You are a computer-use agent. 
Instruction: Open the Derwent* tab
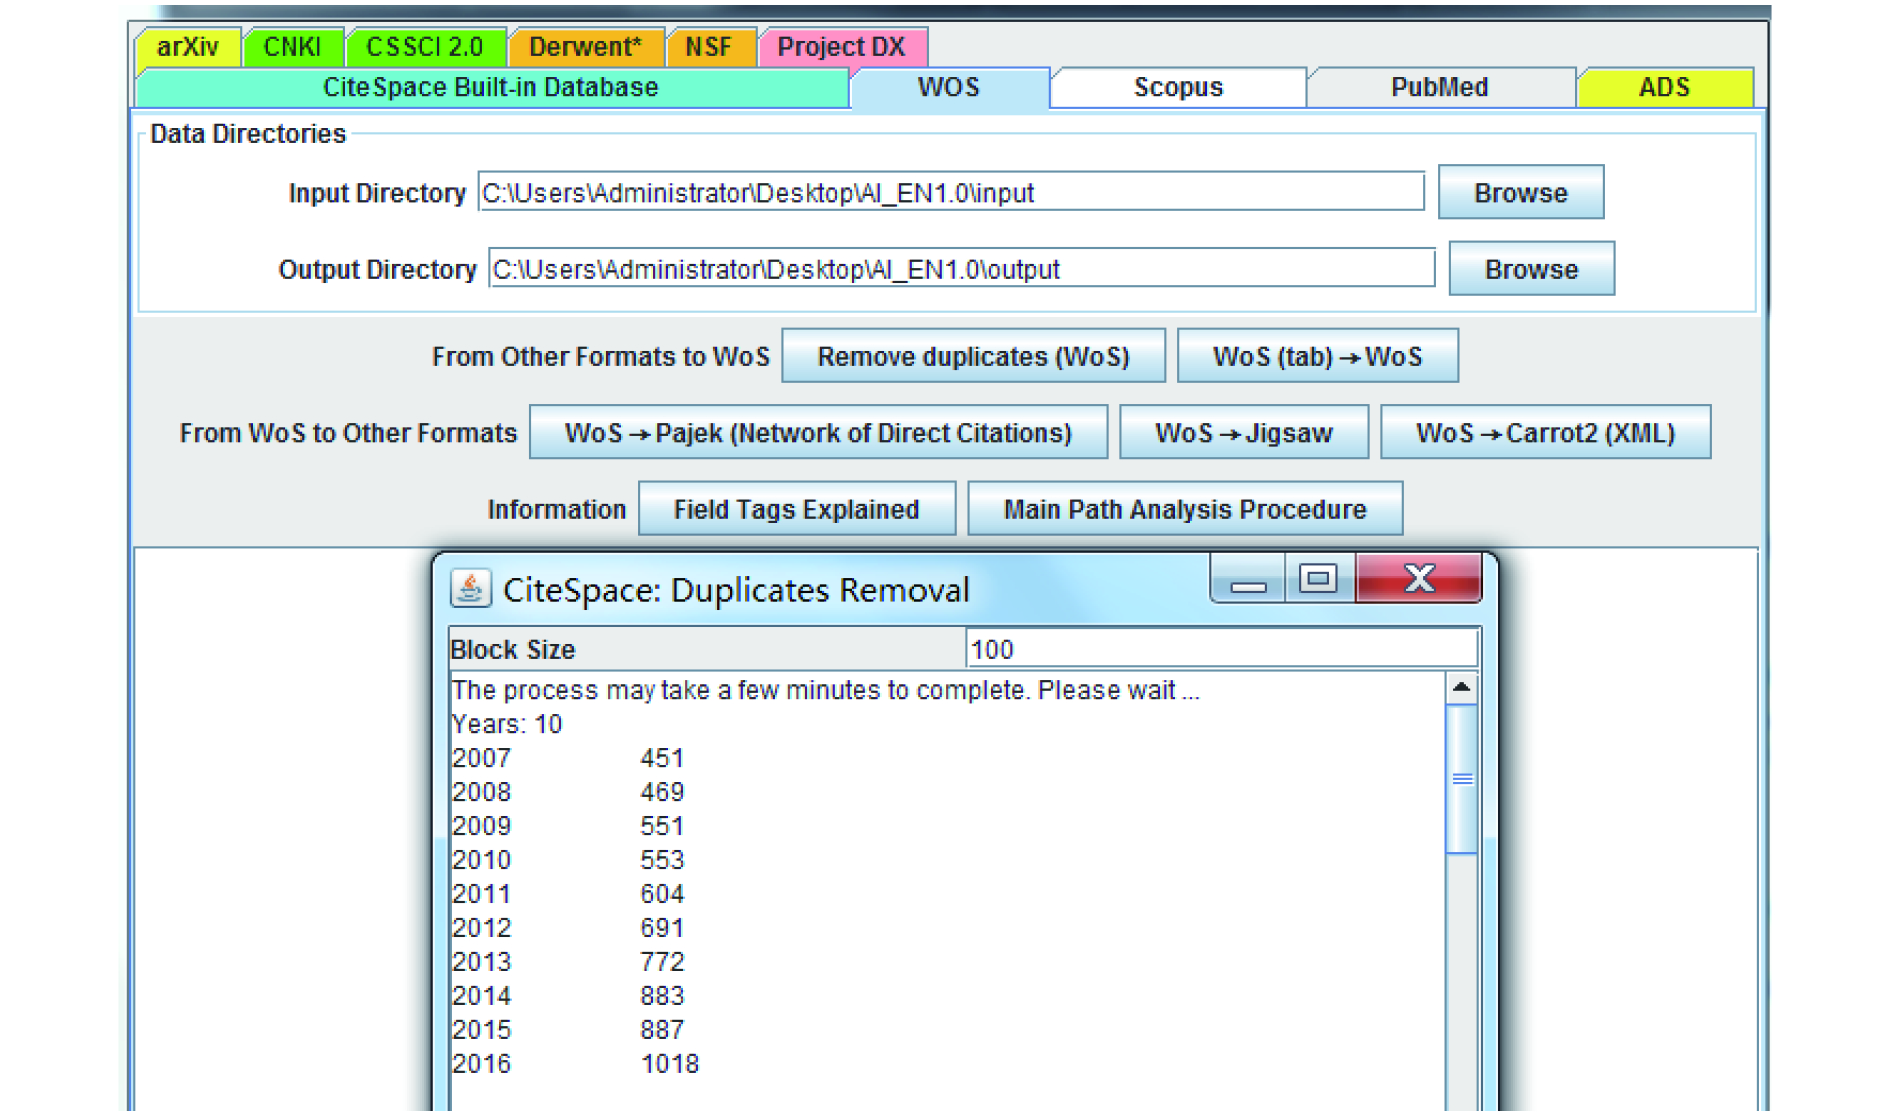click(585, 47)
